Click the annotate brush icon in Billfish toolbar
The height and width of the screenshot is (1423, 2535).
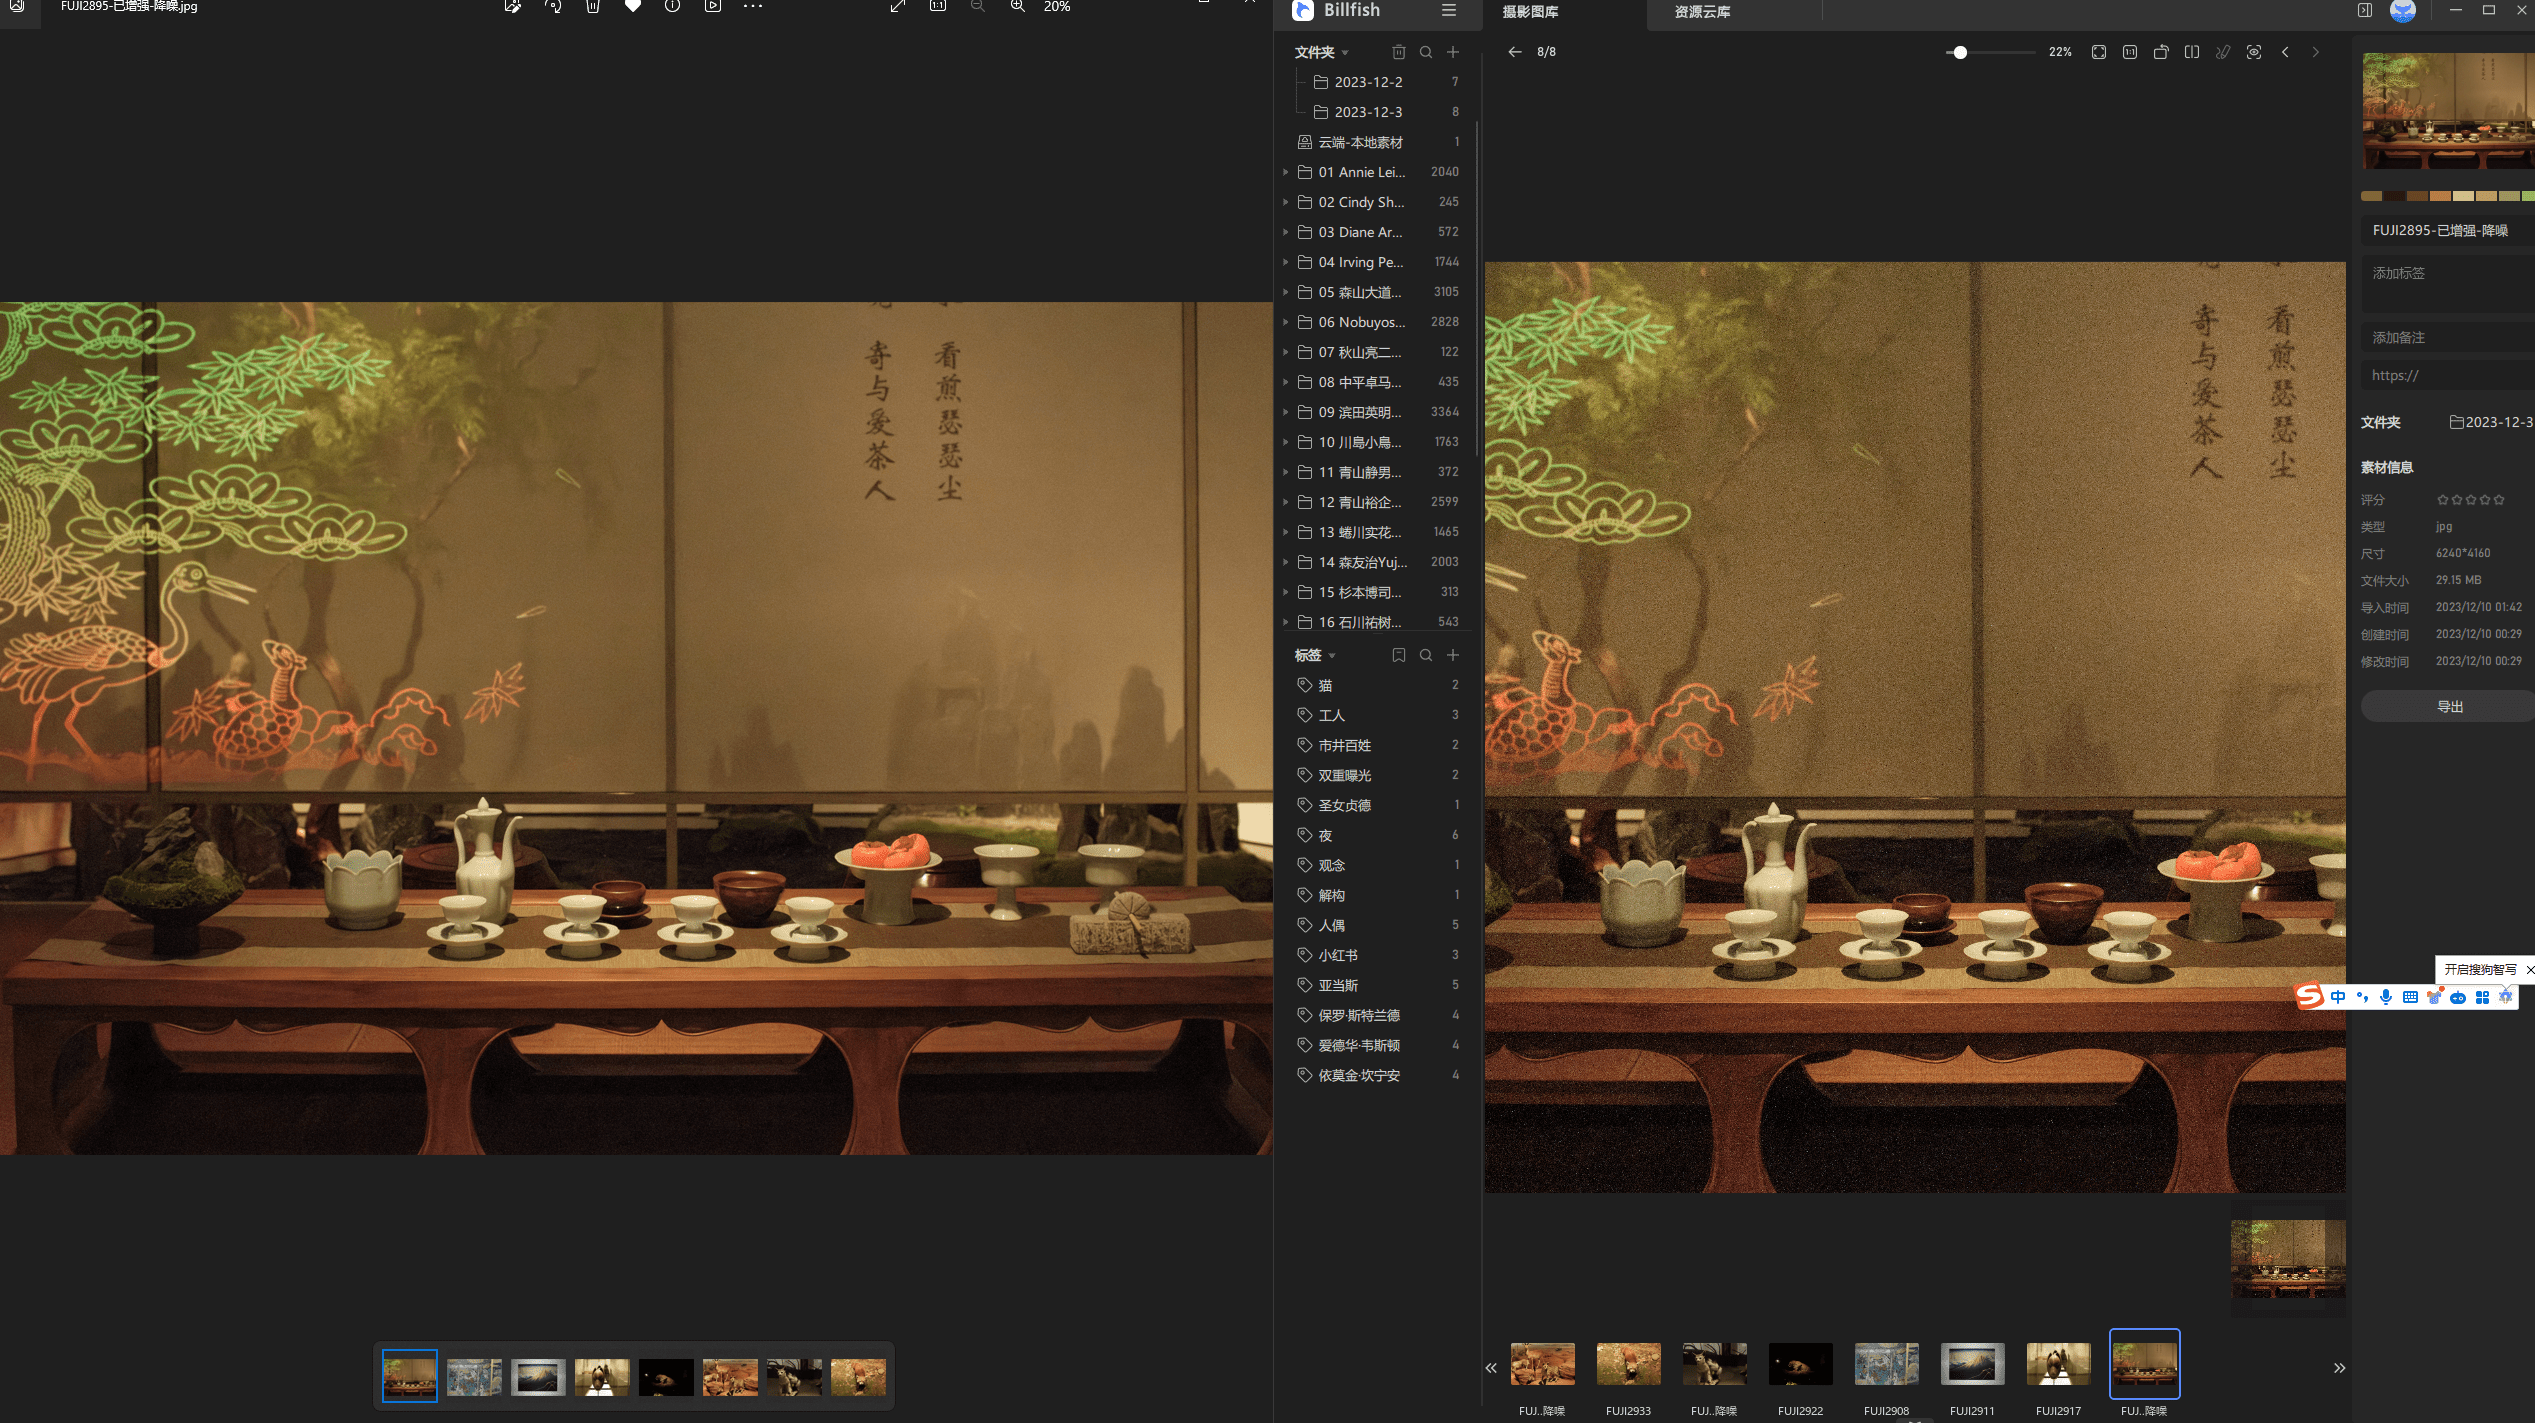coord(2223,52)
